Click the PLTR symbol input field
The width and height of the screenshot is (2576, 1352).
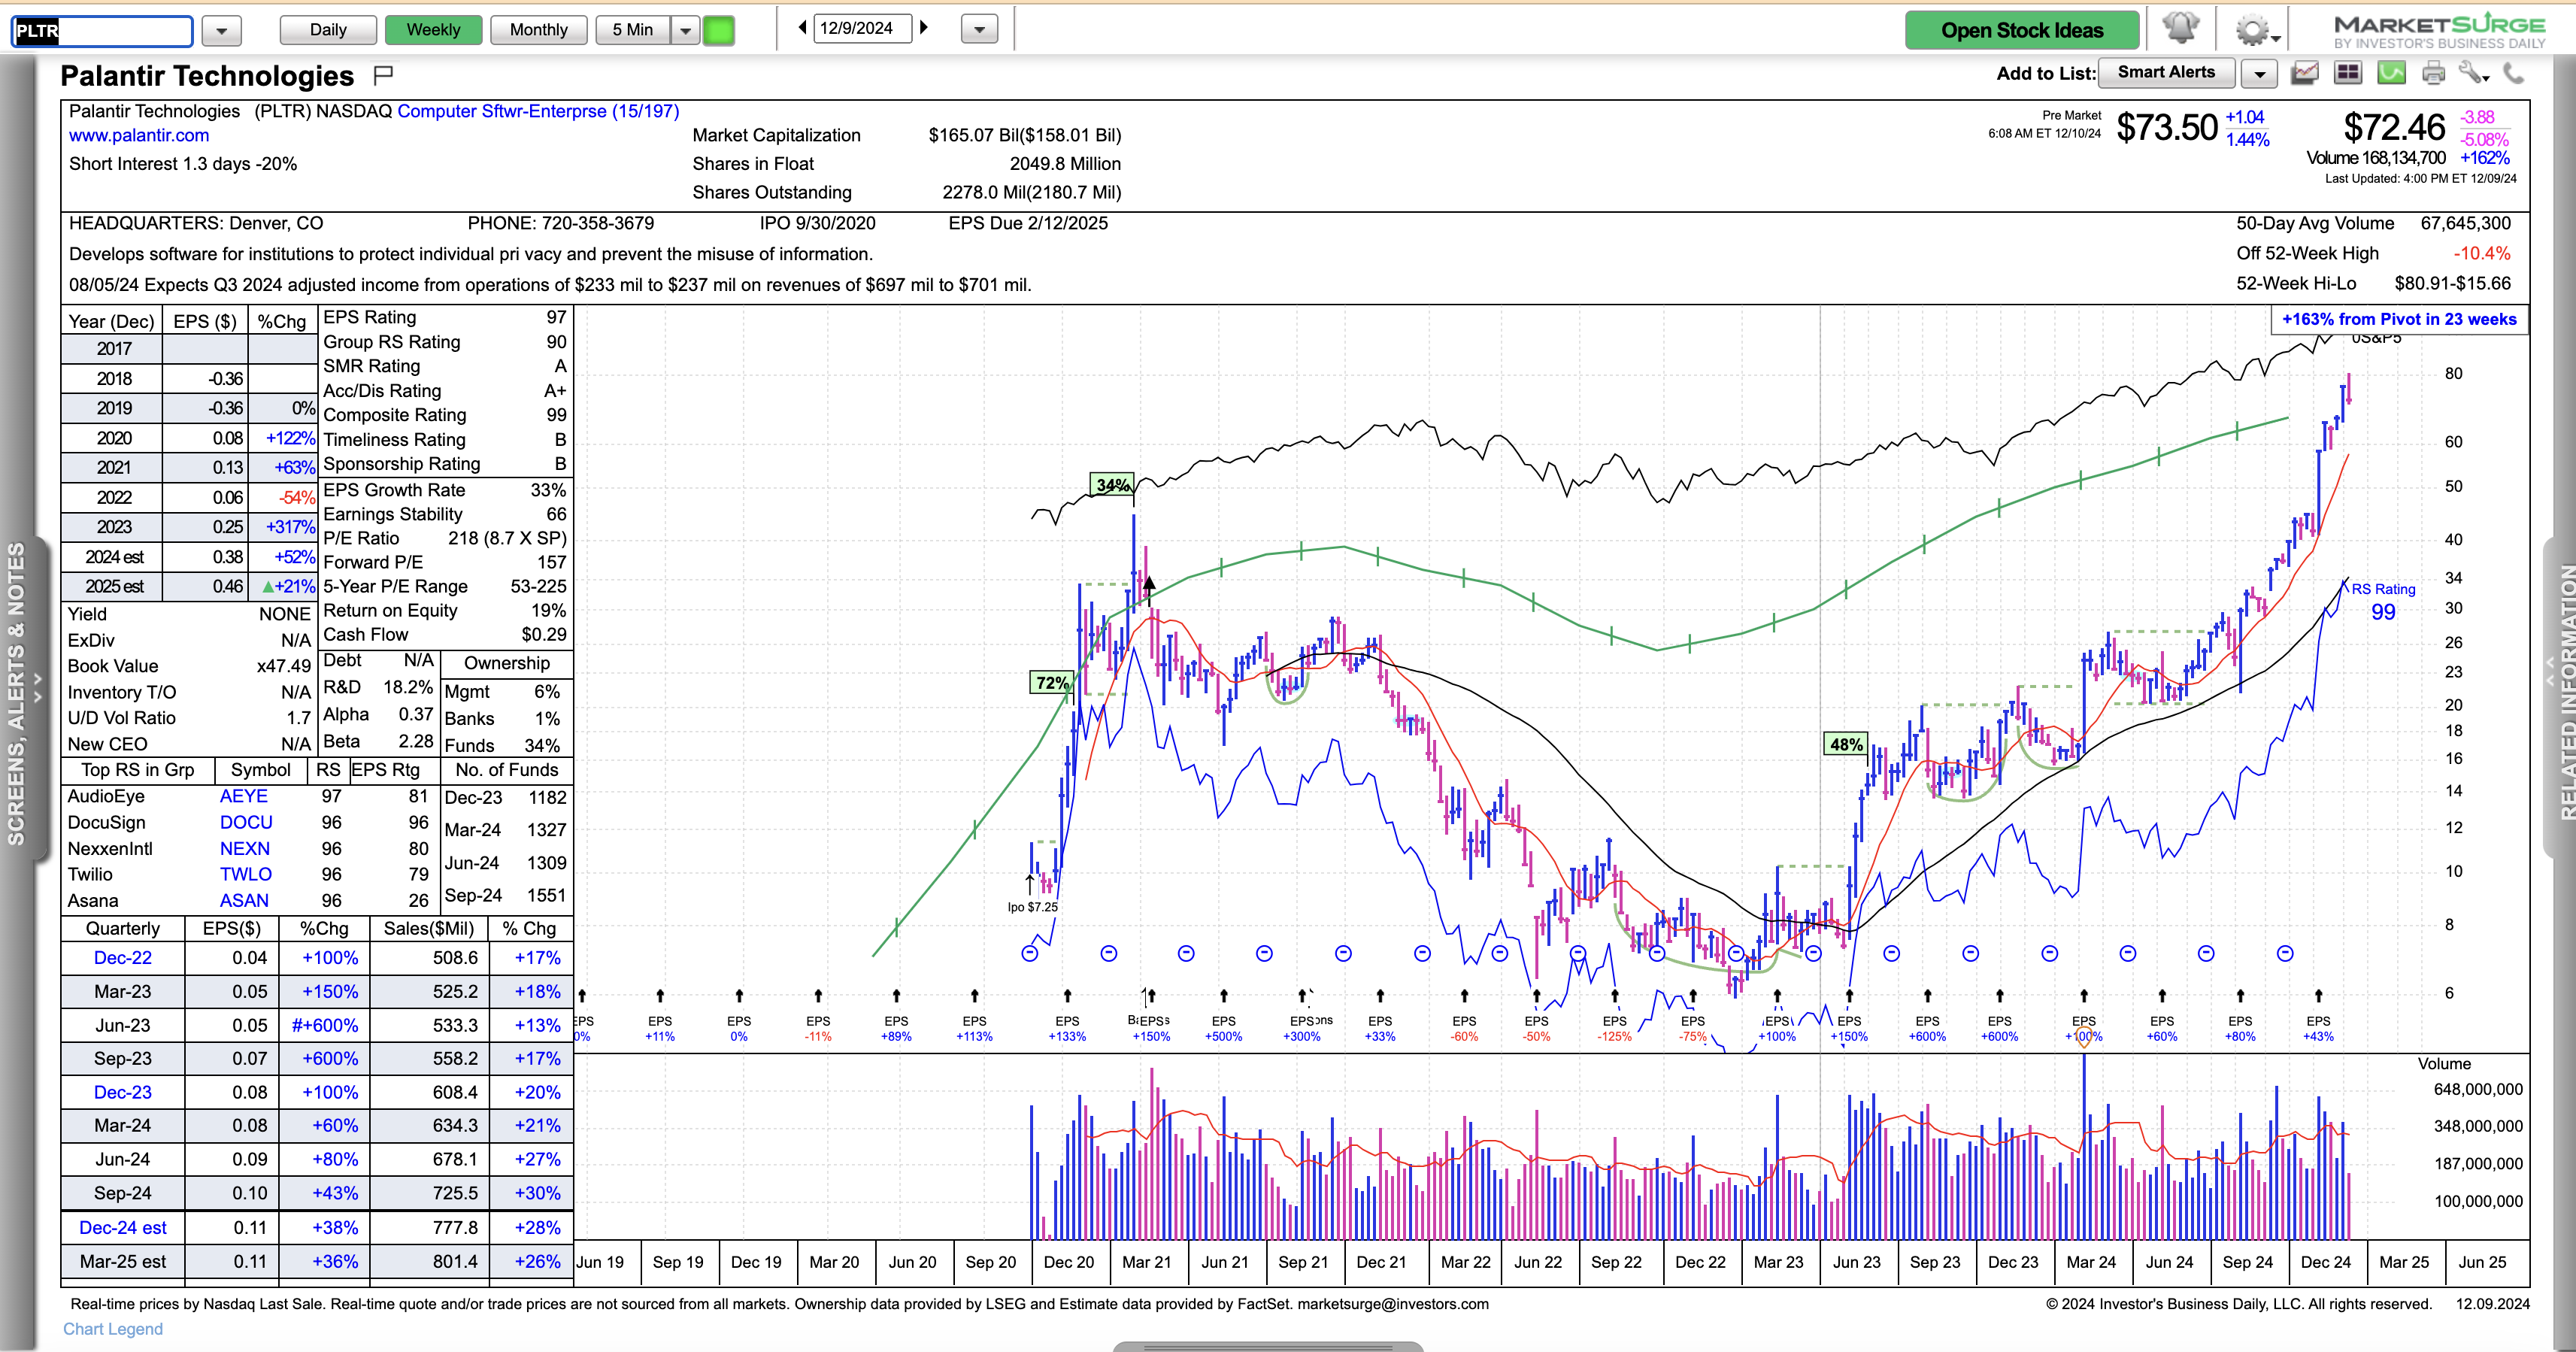(103, 31)
